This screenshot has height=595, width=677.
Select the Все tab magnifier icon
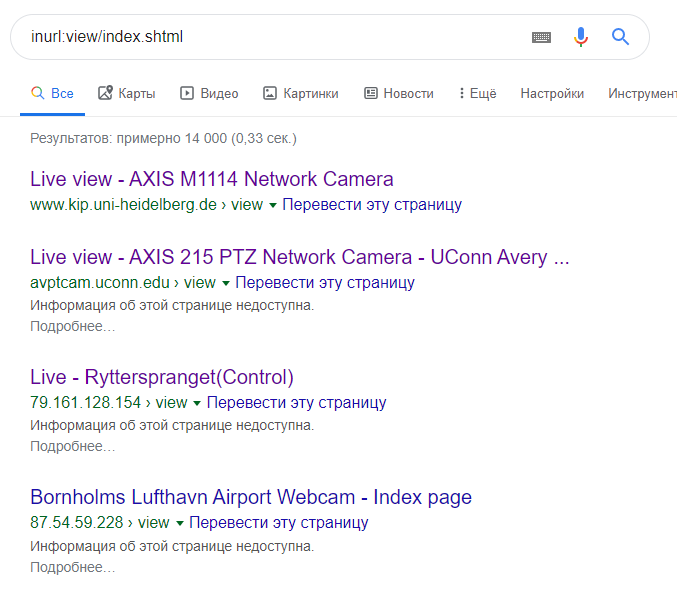tap(38, 93)
